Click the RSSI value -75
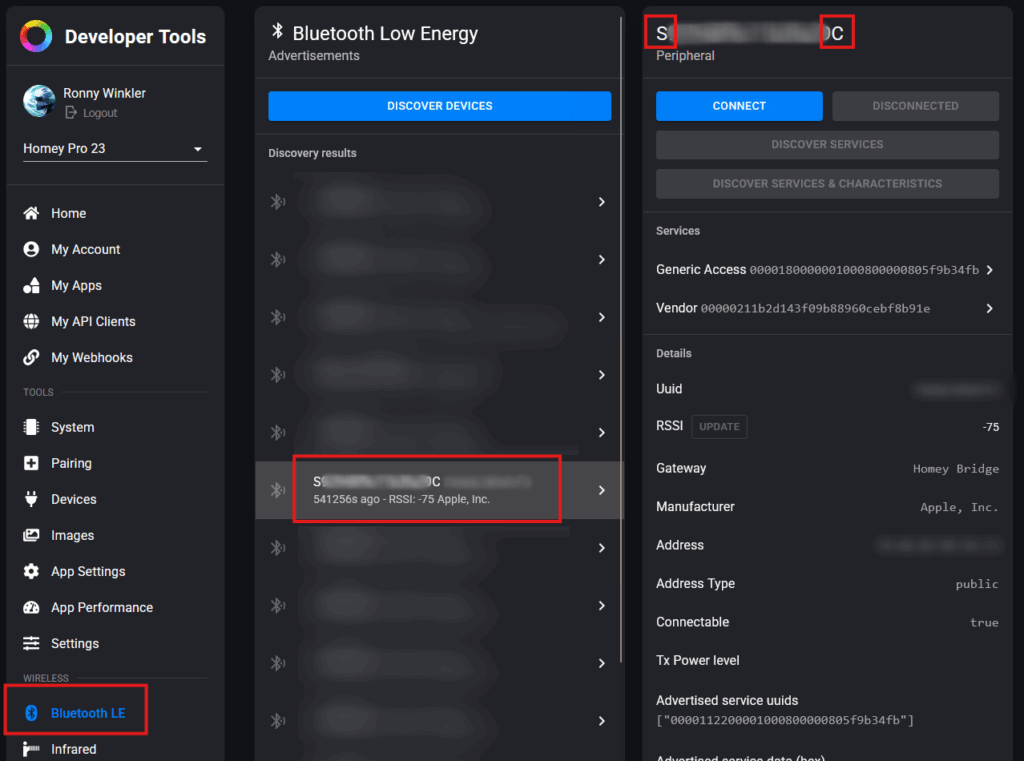Viewport: 1024px width, 761px height. (991, 427)
